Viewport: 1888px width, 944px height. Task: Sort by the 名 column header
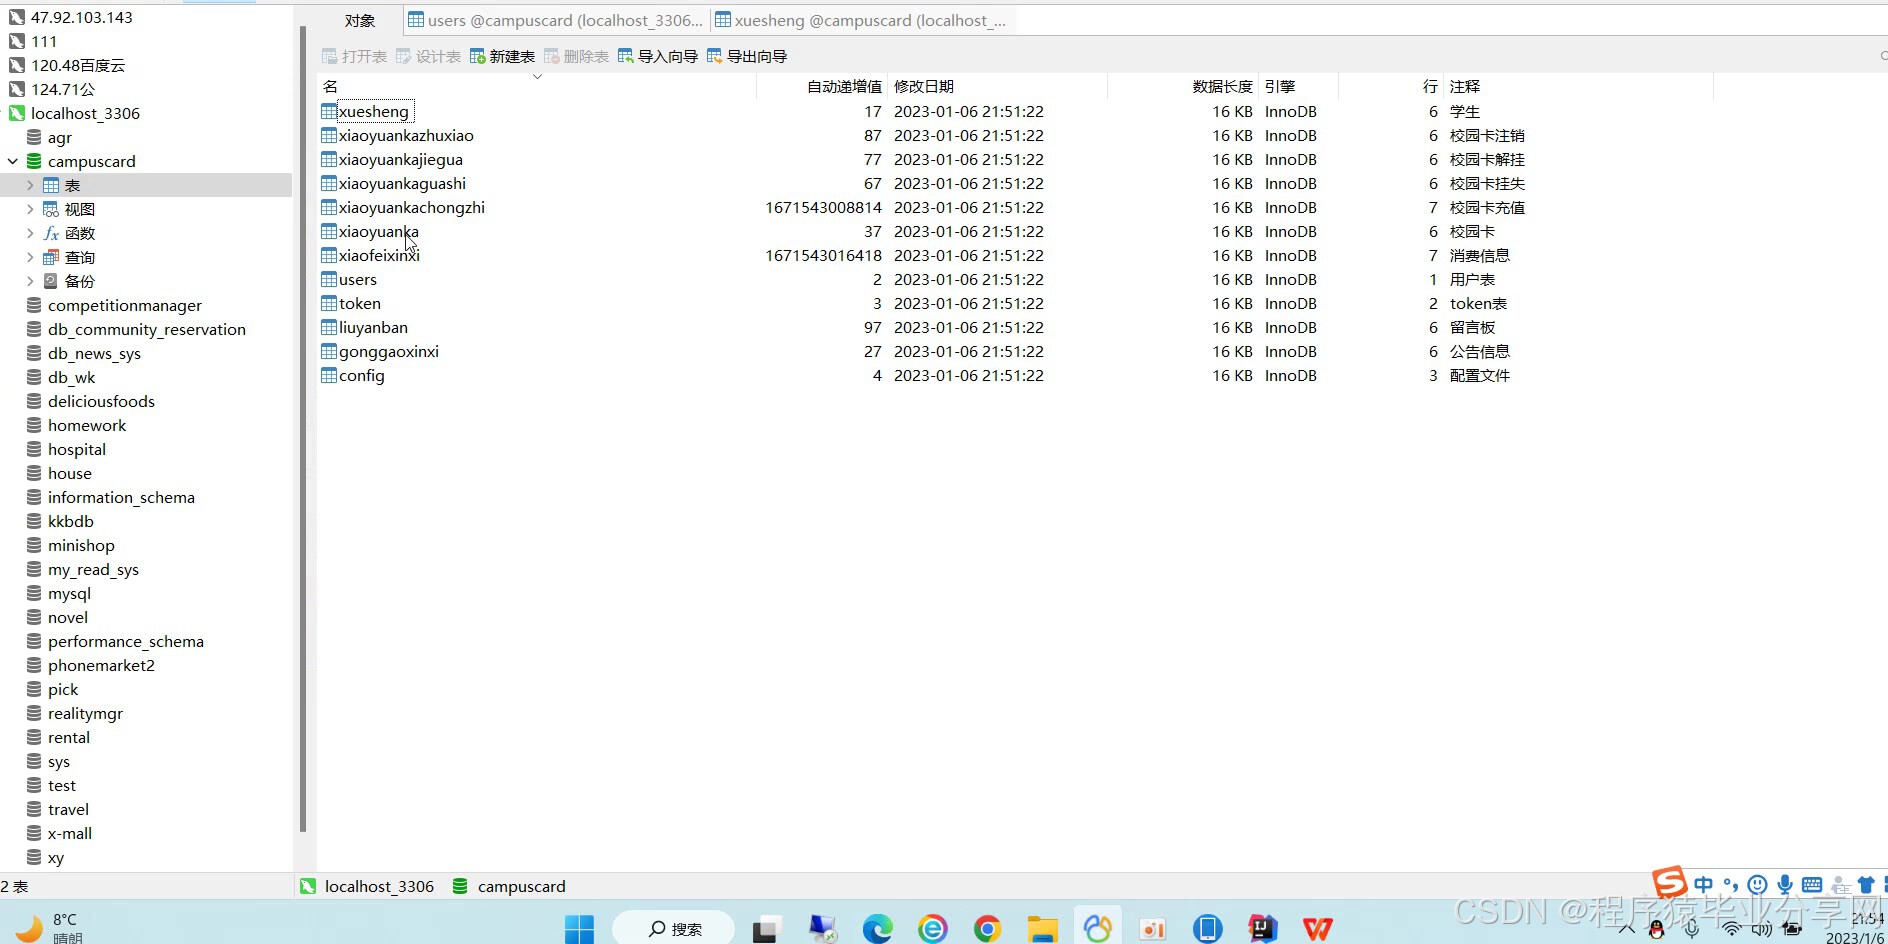(x=536, y=86)
